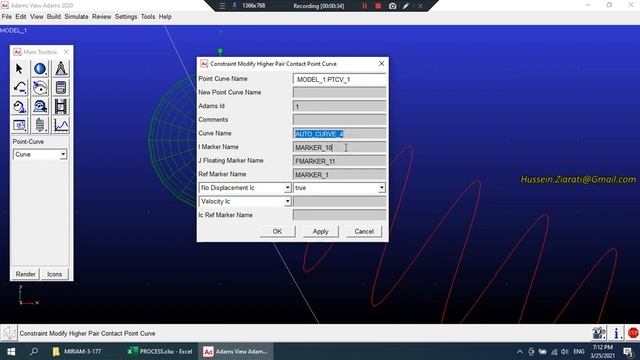
Task: Open the Help menu
Action: point(165,17)
